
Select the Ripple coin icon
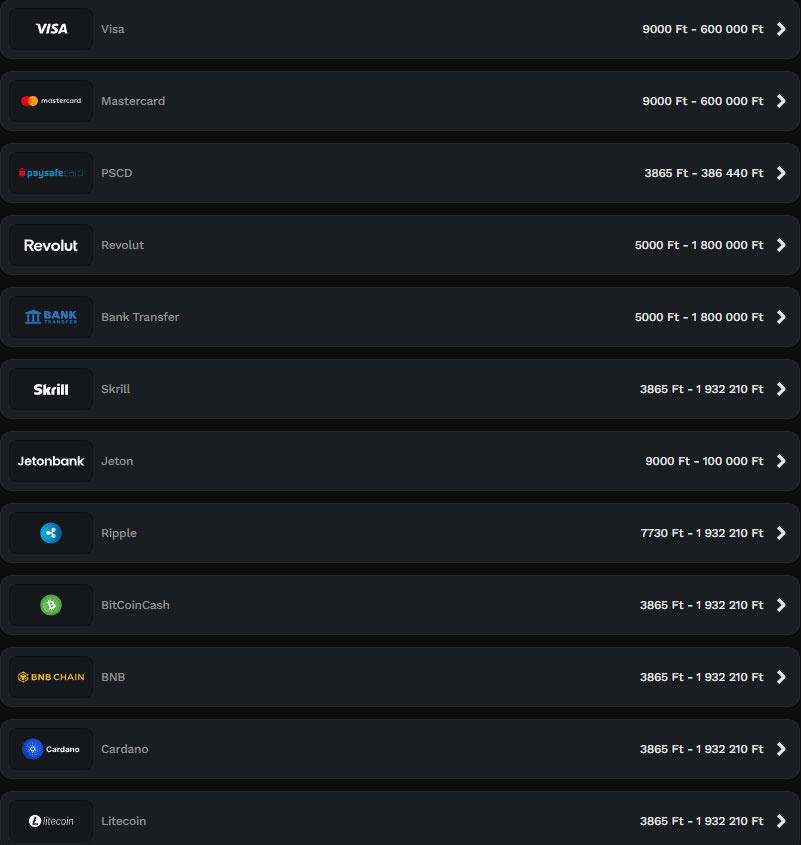pyautogui.click(x=51, y=533)
